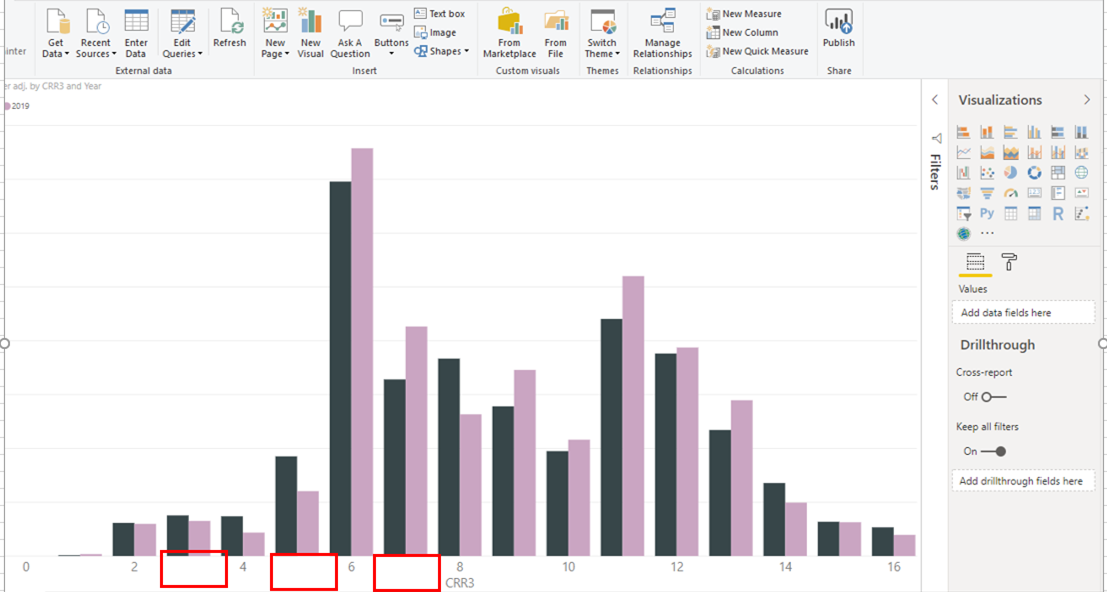
Task: Open Enter Data table tool
Action: 136,32
